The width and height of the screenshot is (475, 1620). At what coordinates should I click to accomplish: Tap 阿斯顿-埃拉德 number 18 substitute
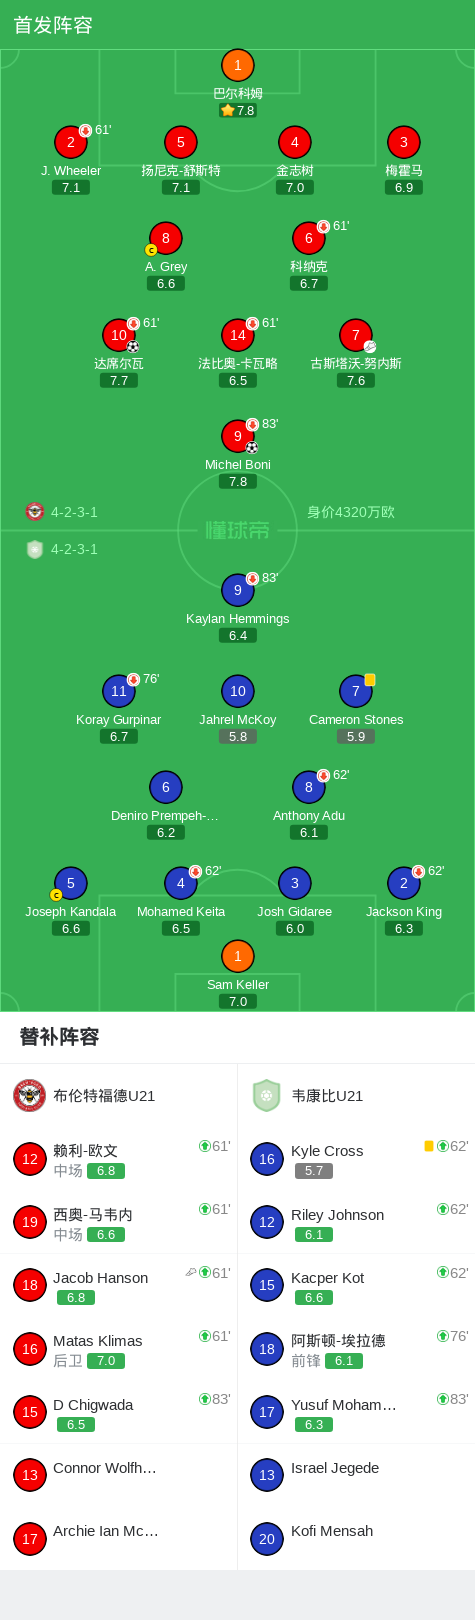[356, 1349]
